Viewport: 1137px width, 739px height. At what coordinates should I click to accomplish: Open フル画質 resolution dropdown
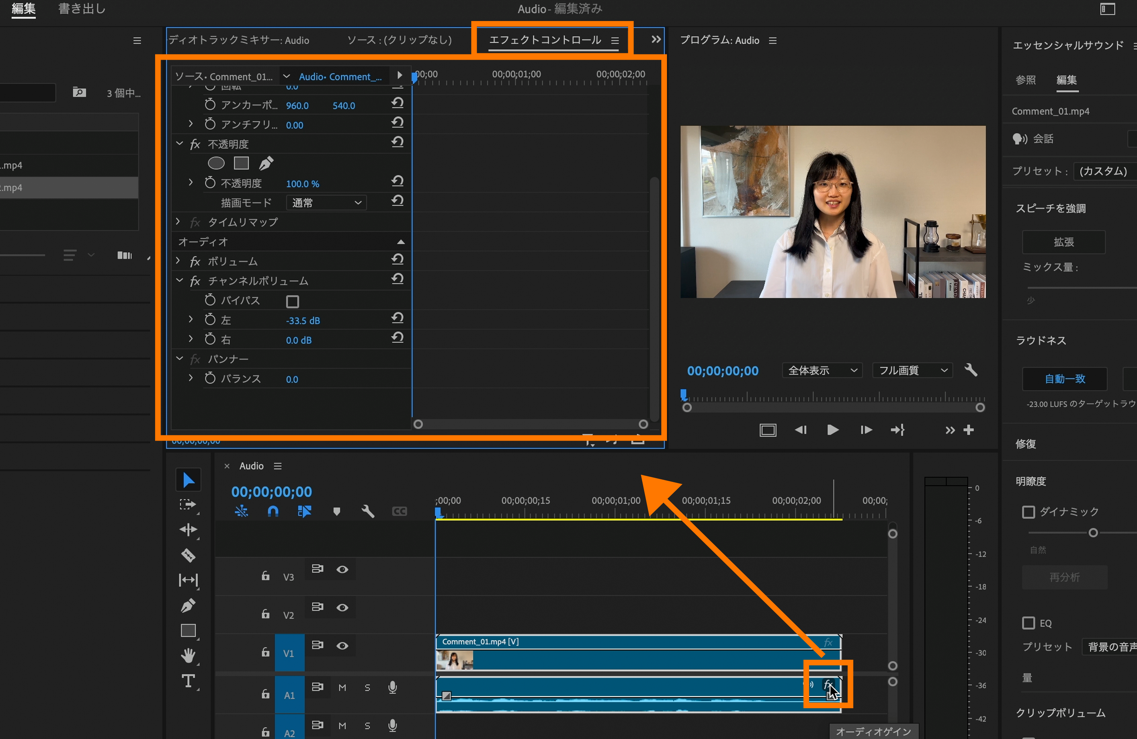911,371
